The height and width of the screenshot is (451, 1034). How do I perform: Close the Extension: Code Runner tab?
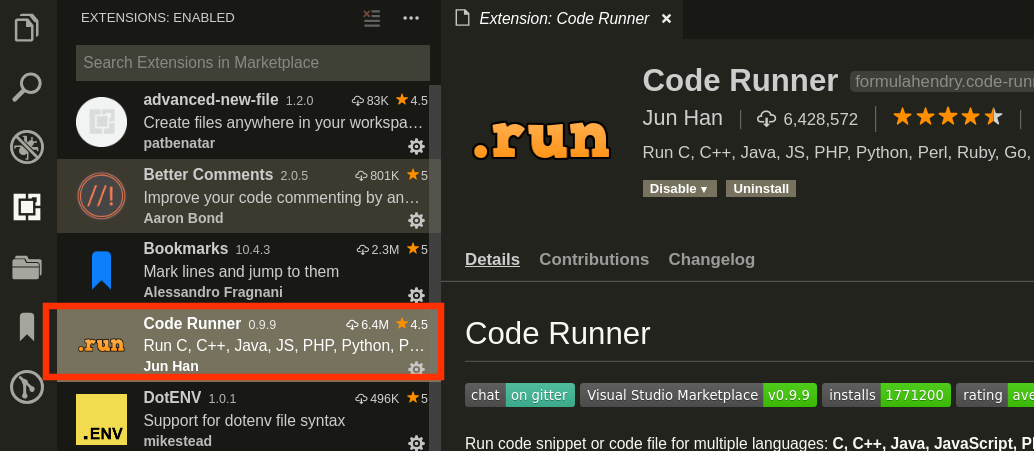(x=666, y=18)
